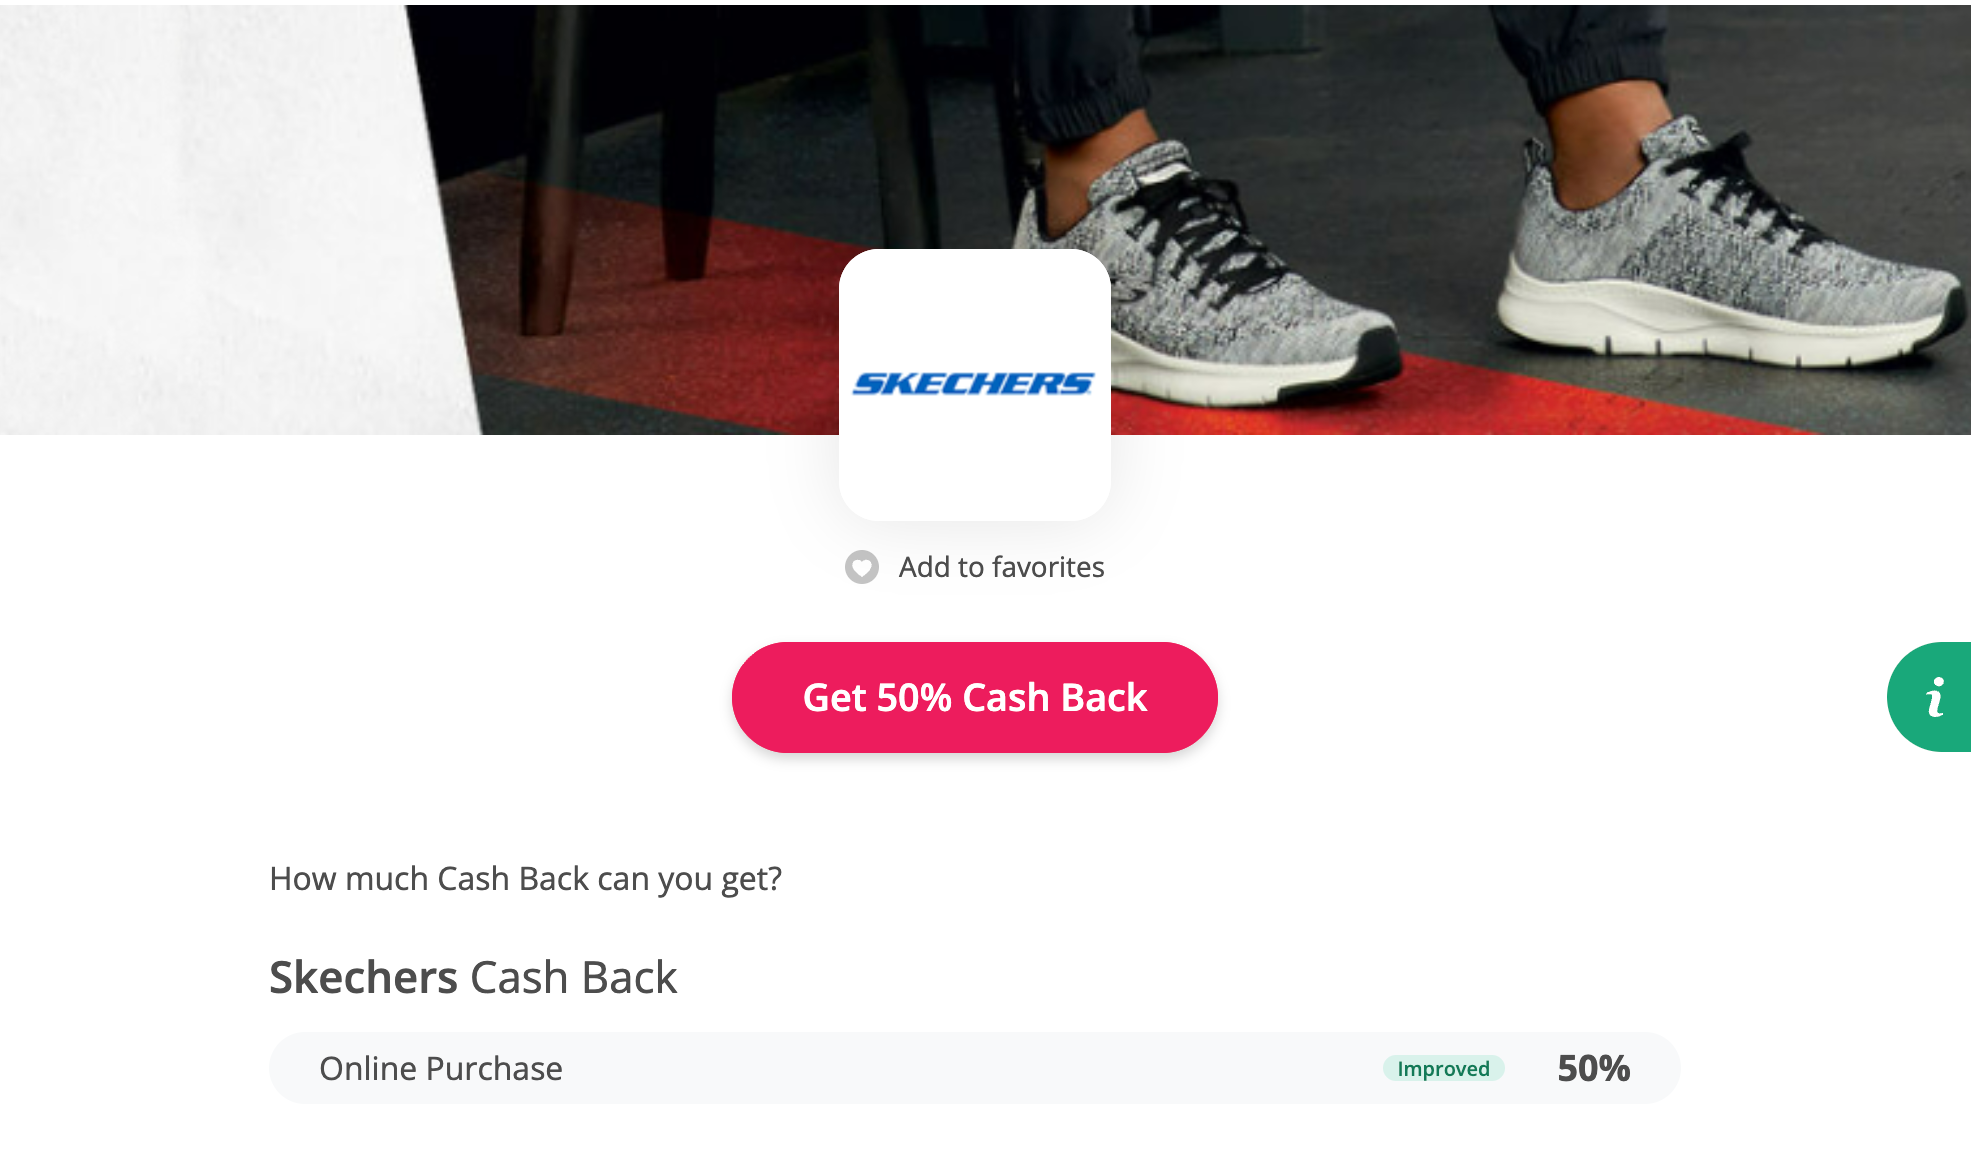Click the Add to favorites label
Screen dimensions: 1971x1166
(1001, 567)
